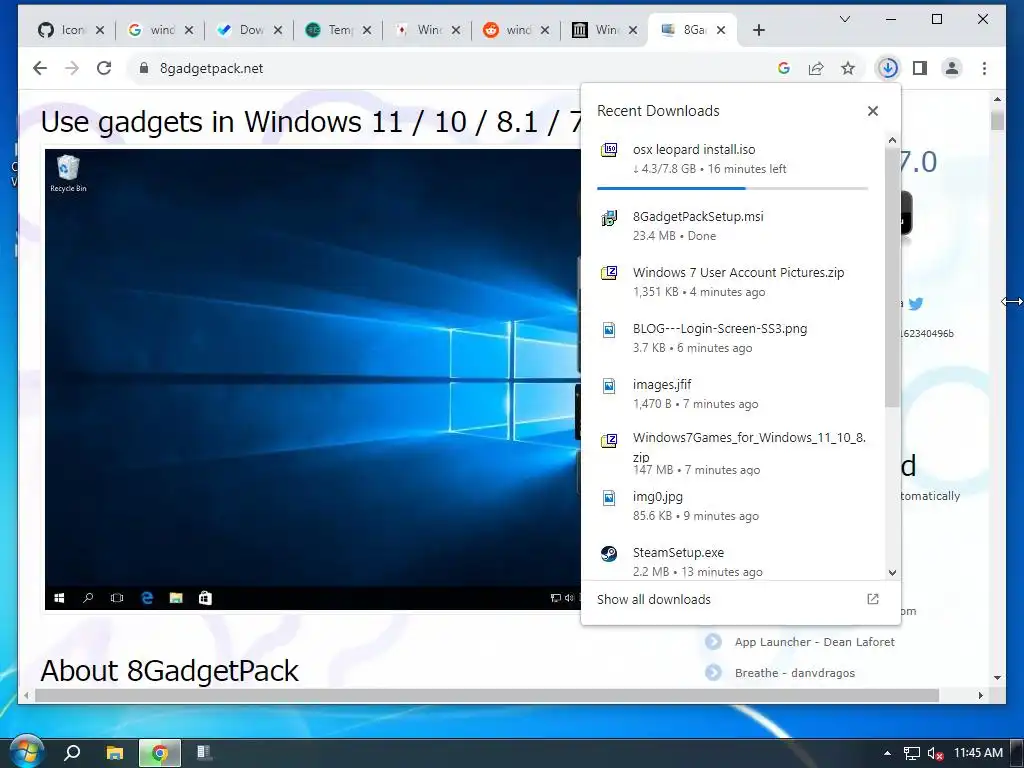Click the iso download progress bar
The width and height of the screenshot is (1024, 768).
(x=732, y=189)
